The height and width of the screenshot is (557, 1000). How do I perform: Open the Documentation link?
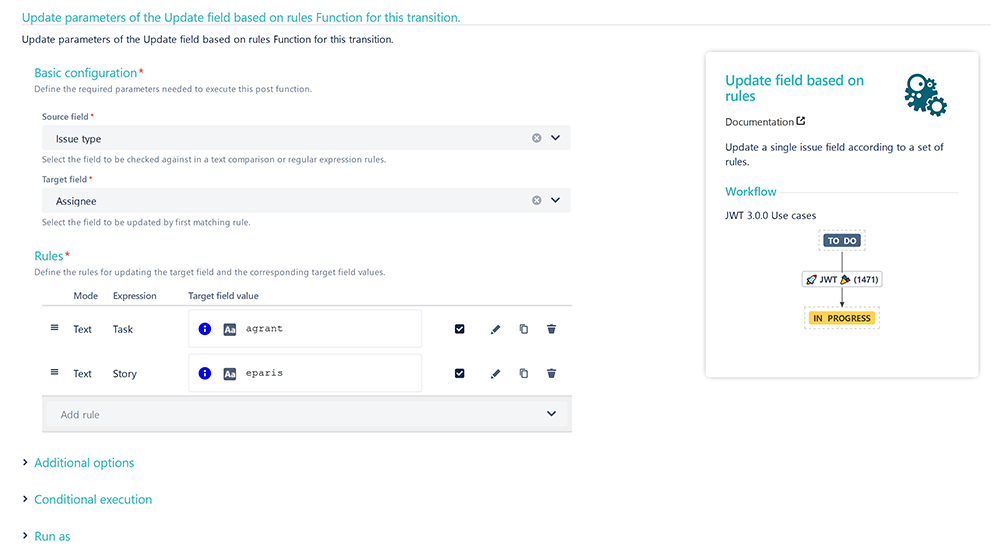click(759, 122)
